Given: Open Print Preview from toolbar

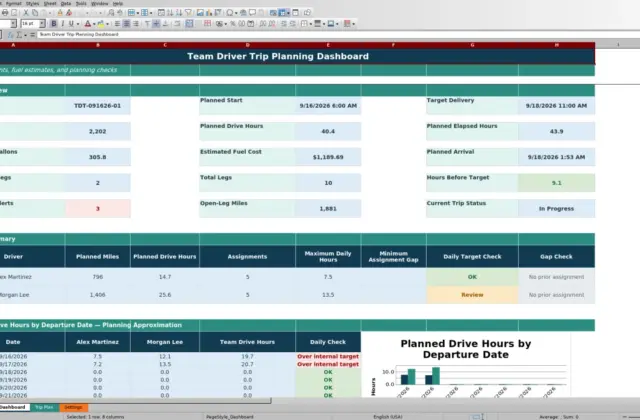Looking at the screenshot, I should click(14, 13).
